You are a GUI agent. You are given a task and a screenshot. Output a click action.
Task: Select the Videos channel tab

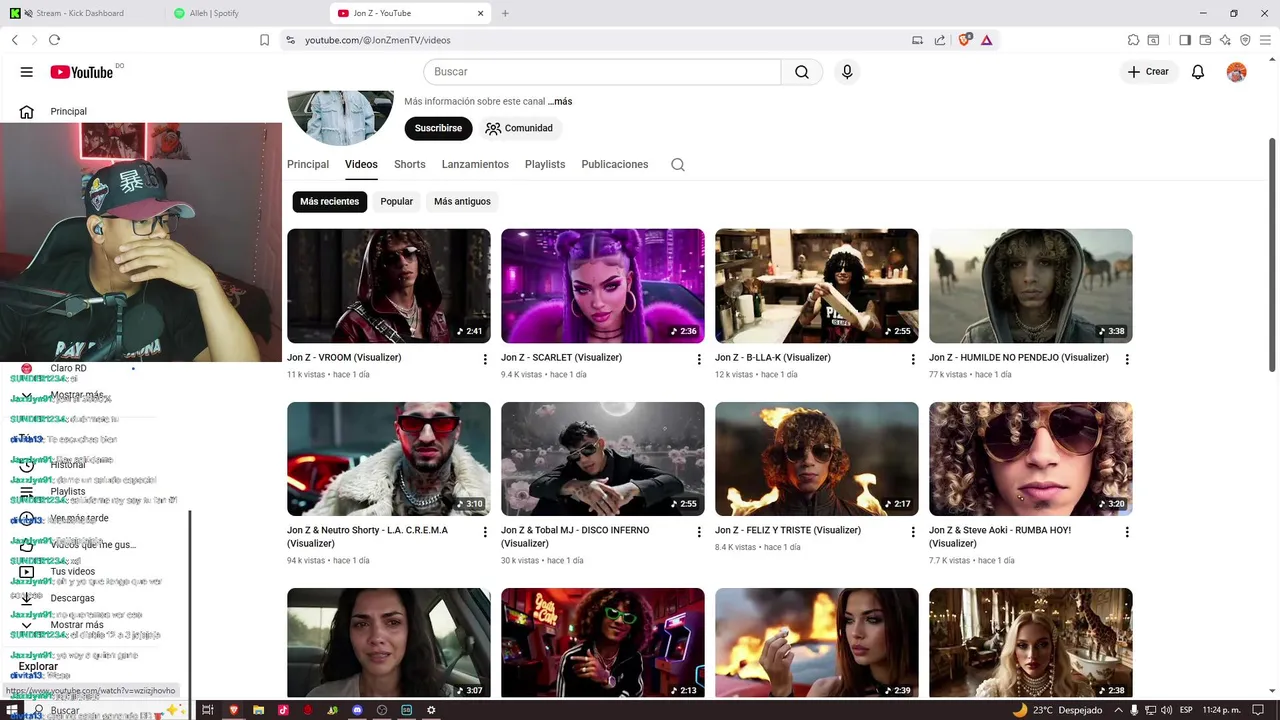(361, 164)
